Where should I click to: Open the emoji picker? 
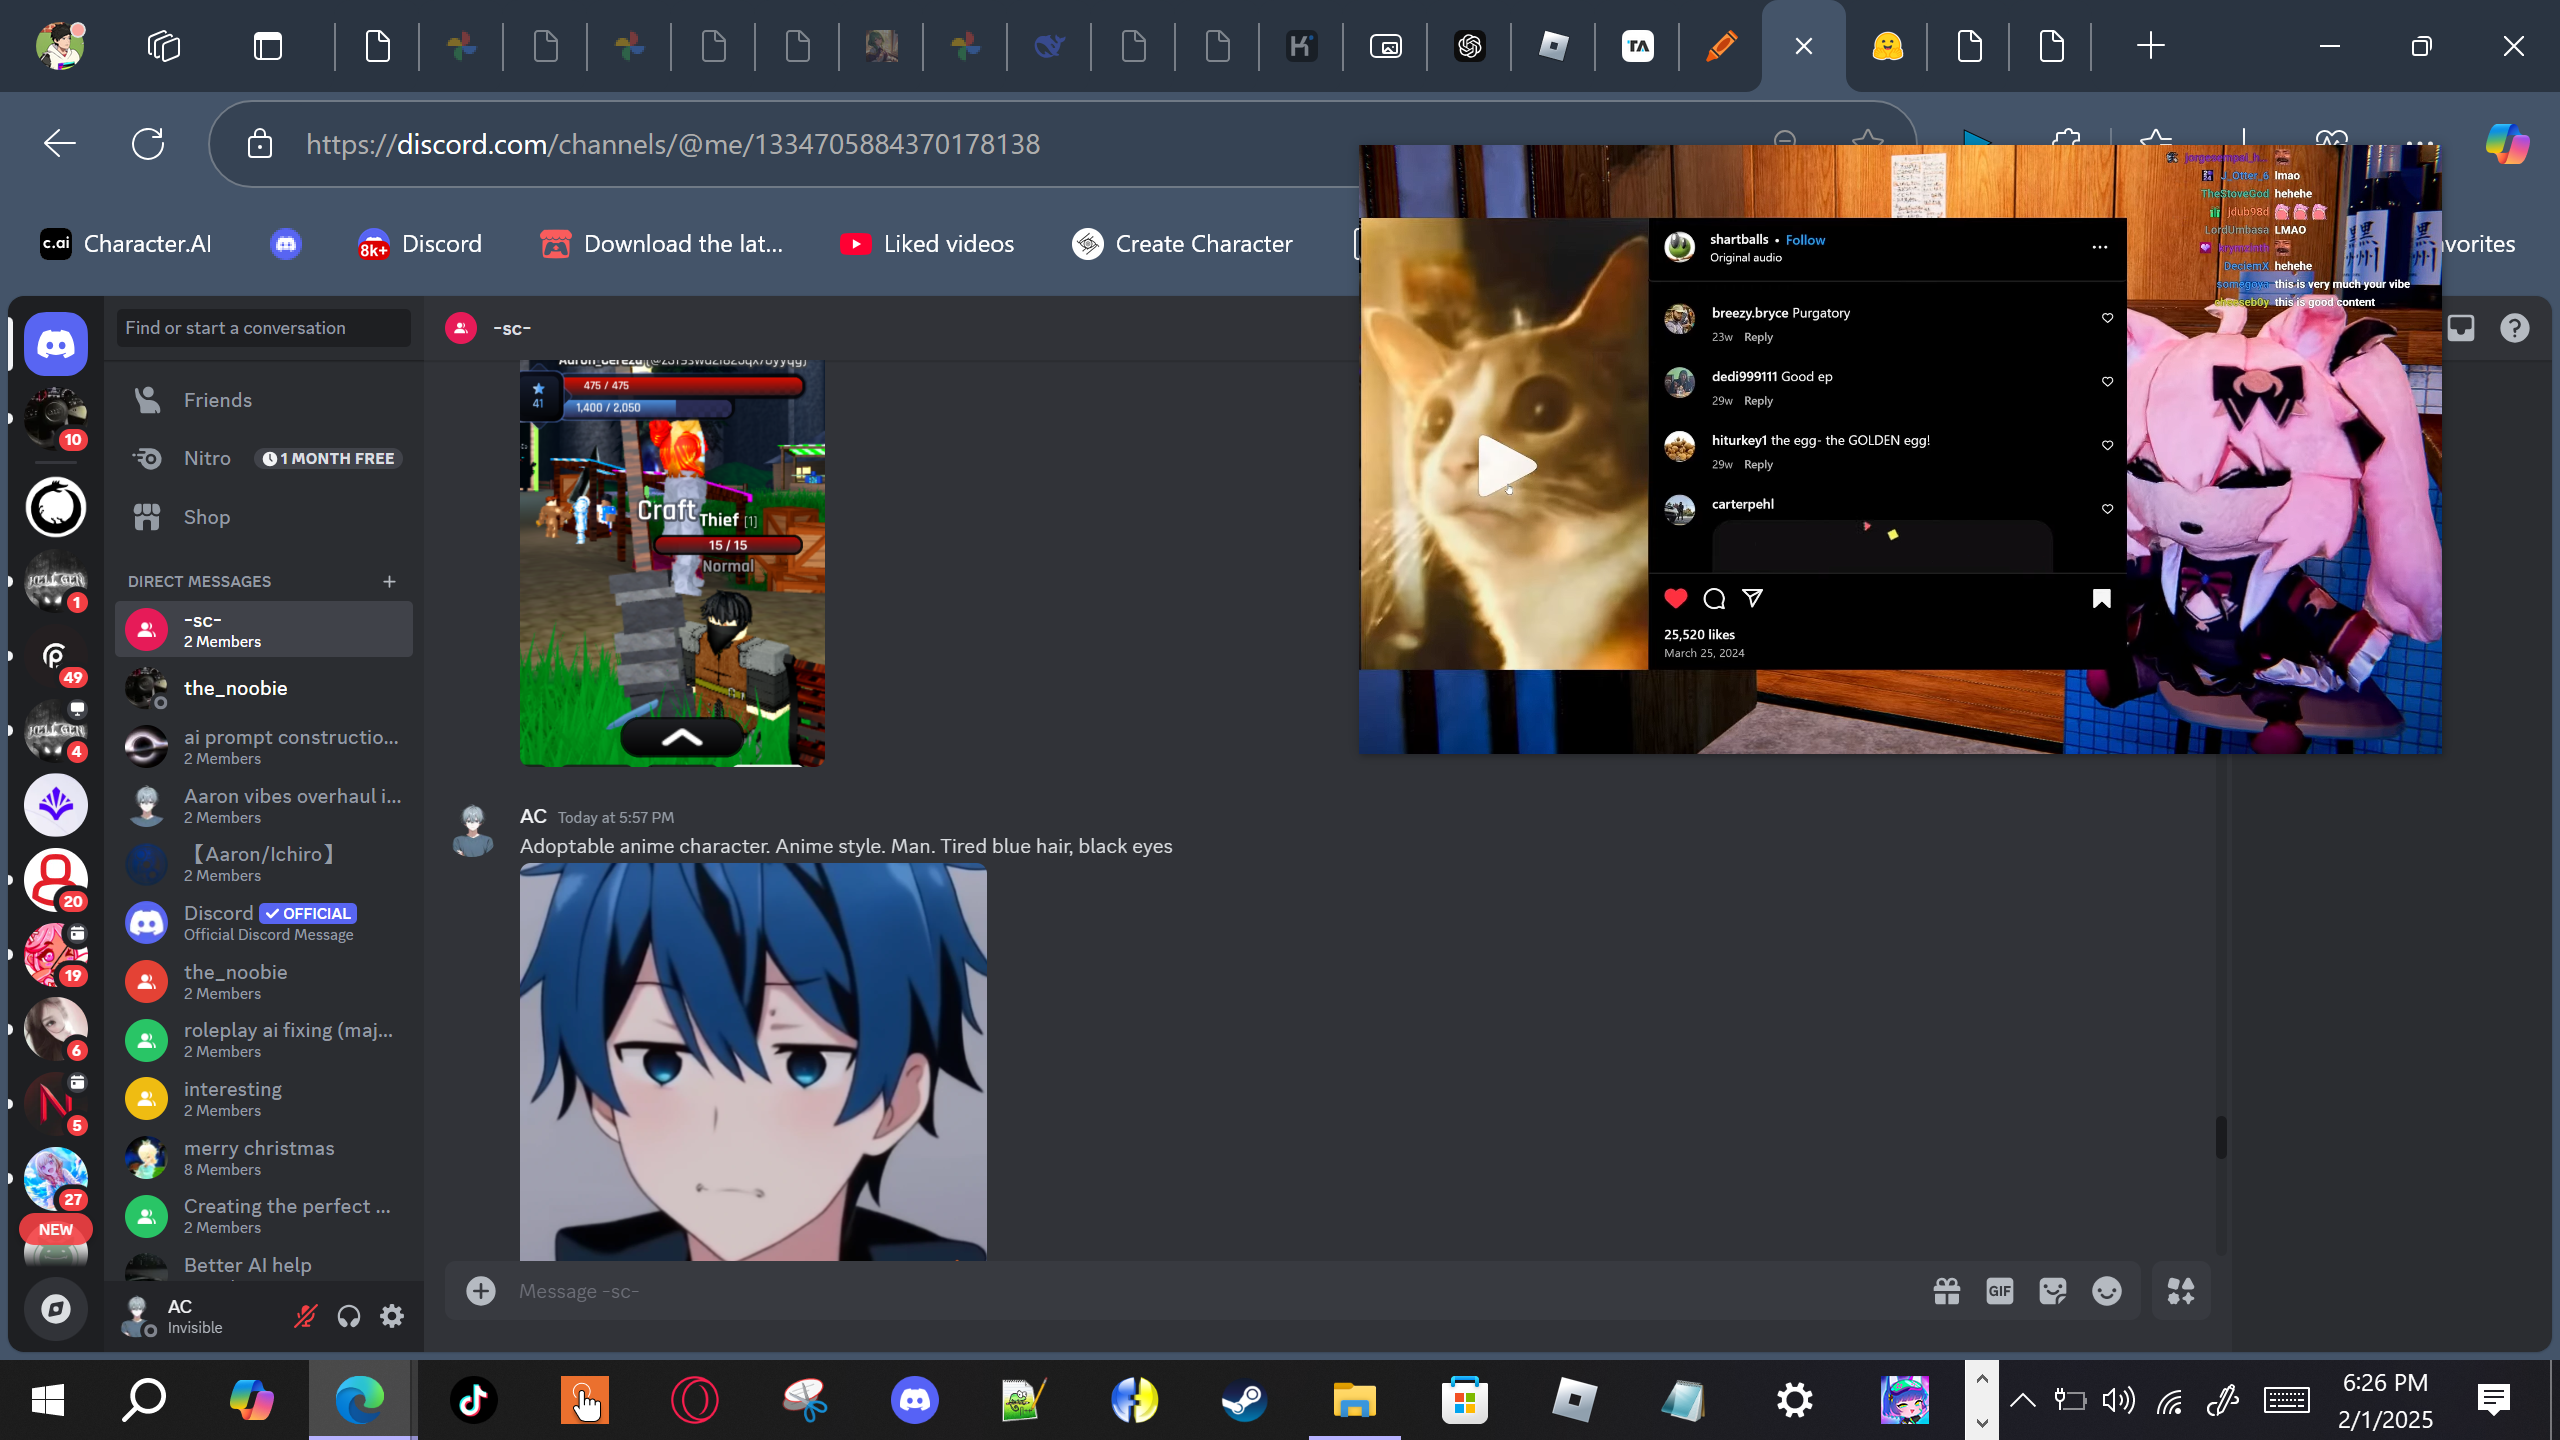coord(2106,1291)
